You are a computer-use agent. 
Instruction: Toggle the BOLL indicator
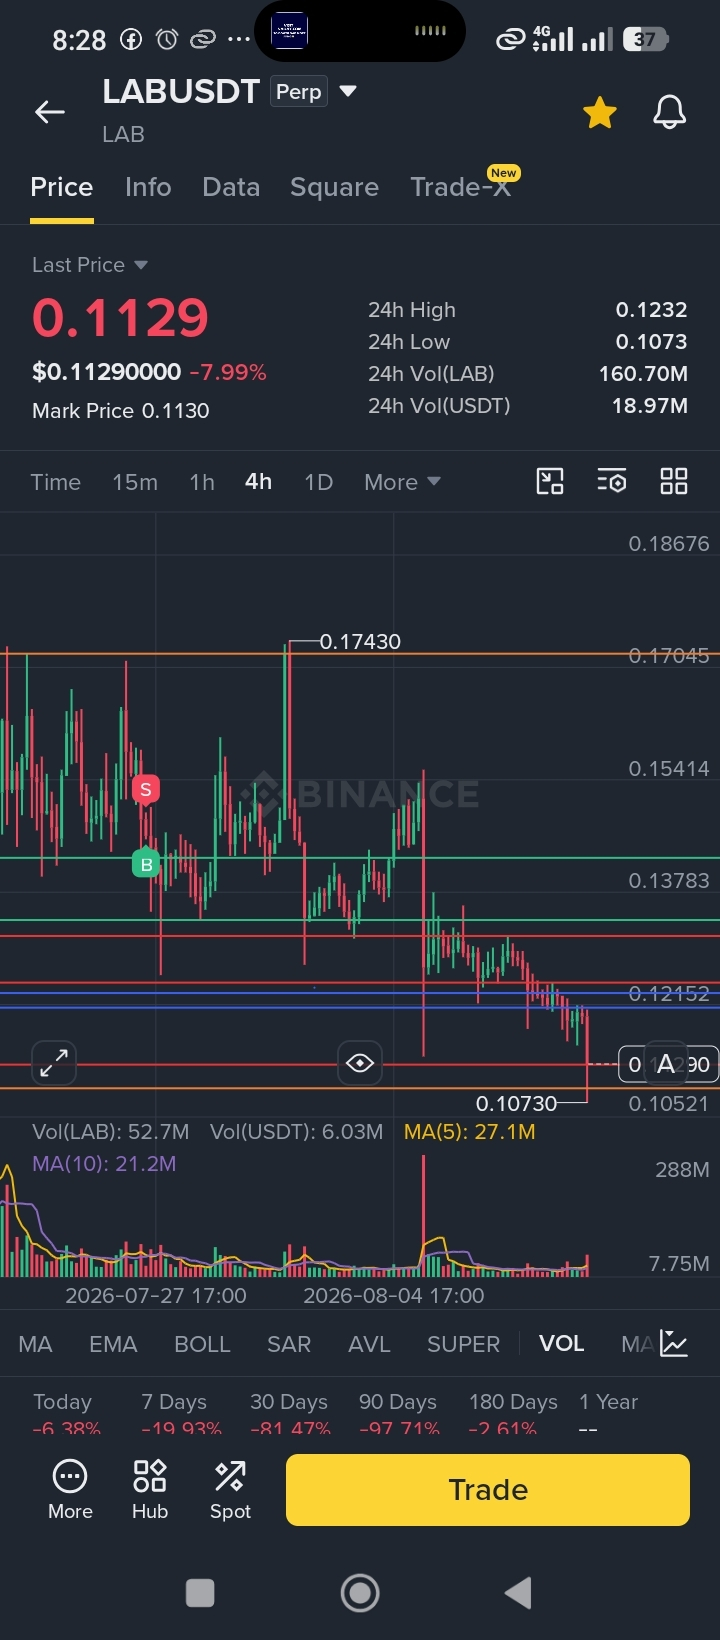point(202,1344)
